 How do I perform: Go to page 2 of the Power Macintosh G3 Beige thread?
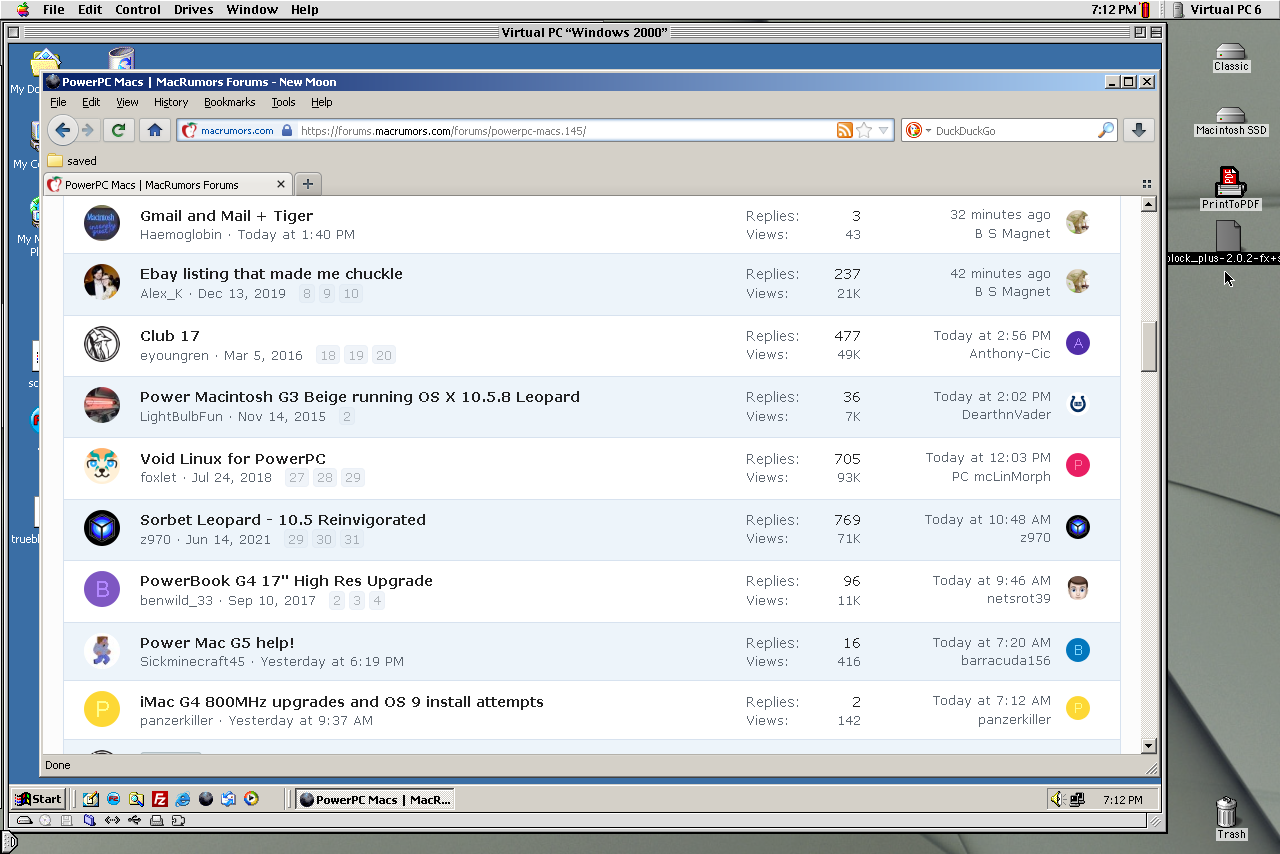(x=347, y=416)
